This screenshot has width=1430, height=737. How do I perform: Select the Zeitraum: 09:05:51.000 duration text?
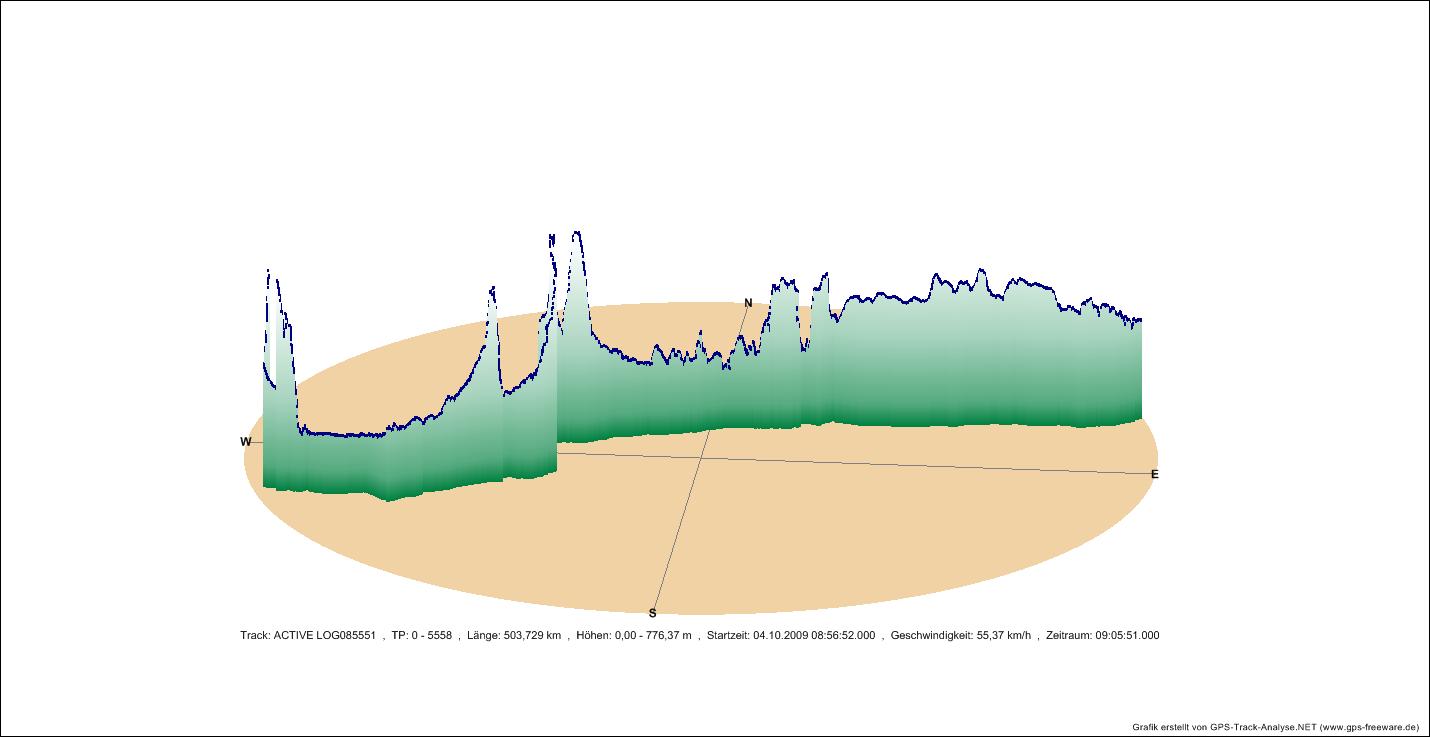click(x=1102, y=635)
